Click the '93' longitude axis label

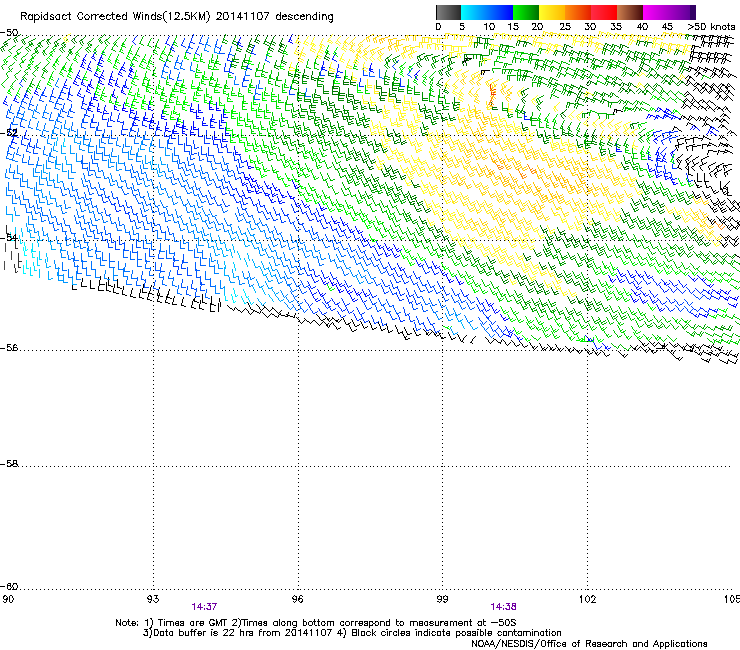click(153, 599)
